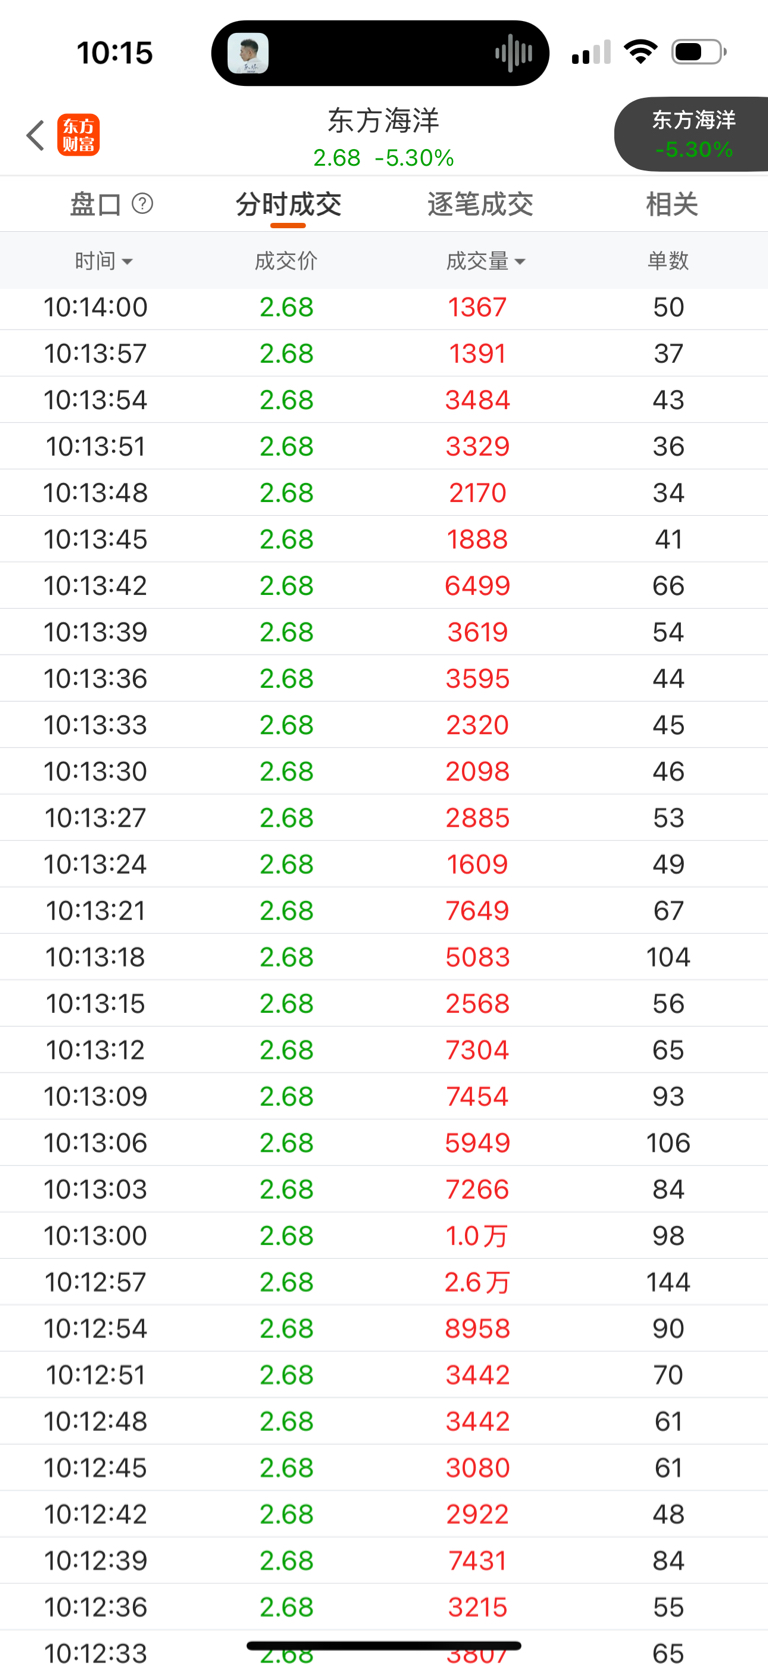768x1665 pixels.
Task: Open the 成交量 sort dropdown arrow
Action: (519, 262)
